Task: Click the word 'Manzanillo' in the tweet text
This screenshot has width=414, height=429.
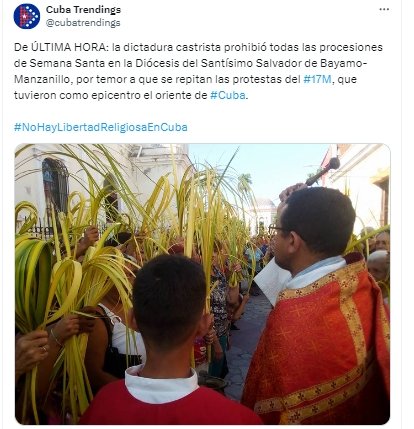Action: click(42, 79)
